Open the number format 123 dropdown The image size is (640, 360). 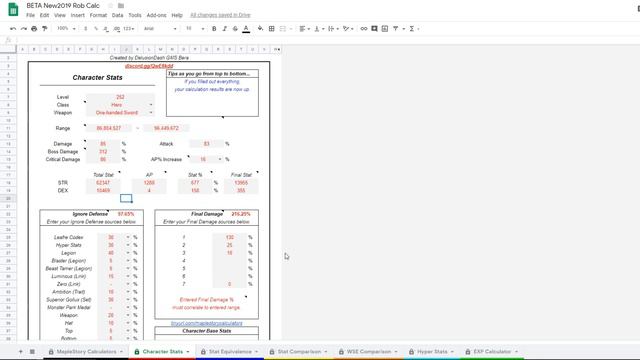pyautogui.click(x=129, y=29)
